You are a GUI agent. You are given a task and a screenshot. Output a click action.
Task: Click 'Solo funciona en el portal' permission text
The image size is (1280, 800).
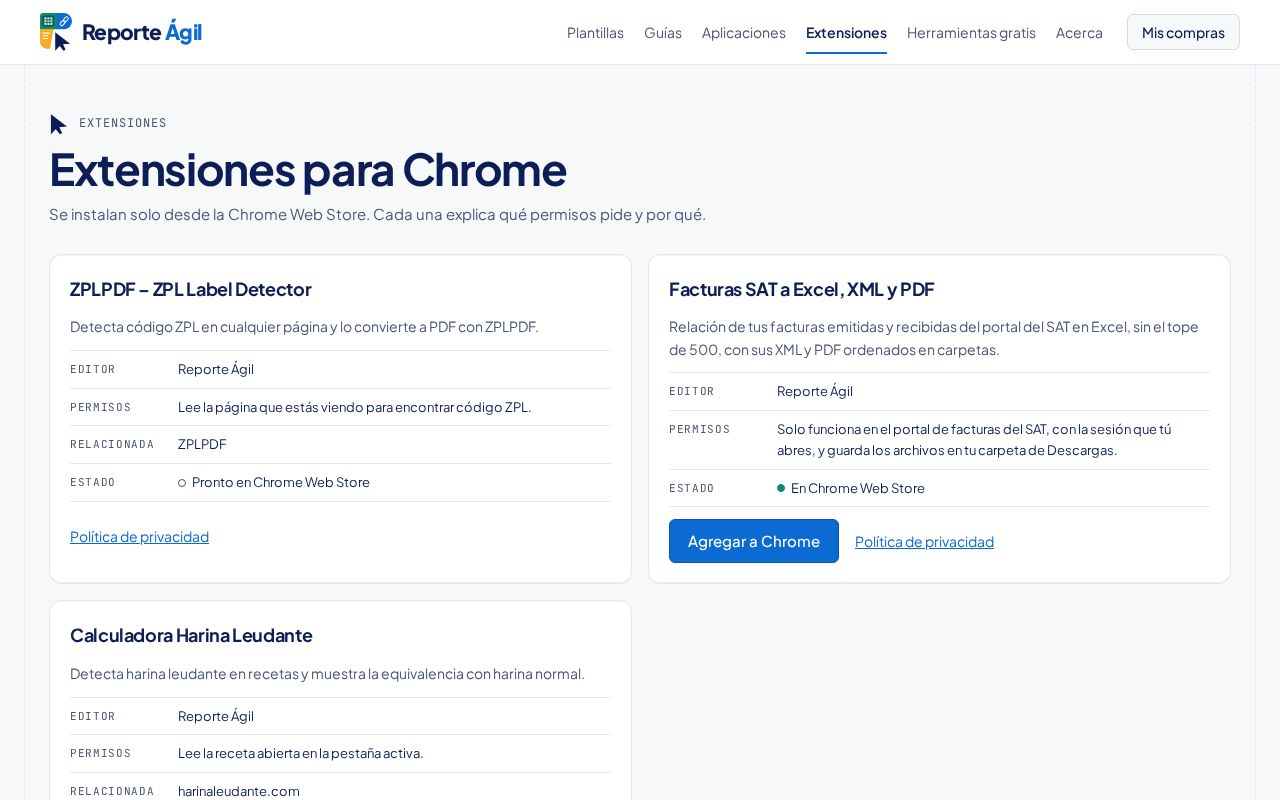(x=974, y=440)
